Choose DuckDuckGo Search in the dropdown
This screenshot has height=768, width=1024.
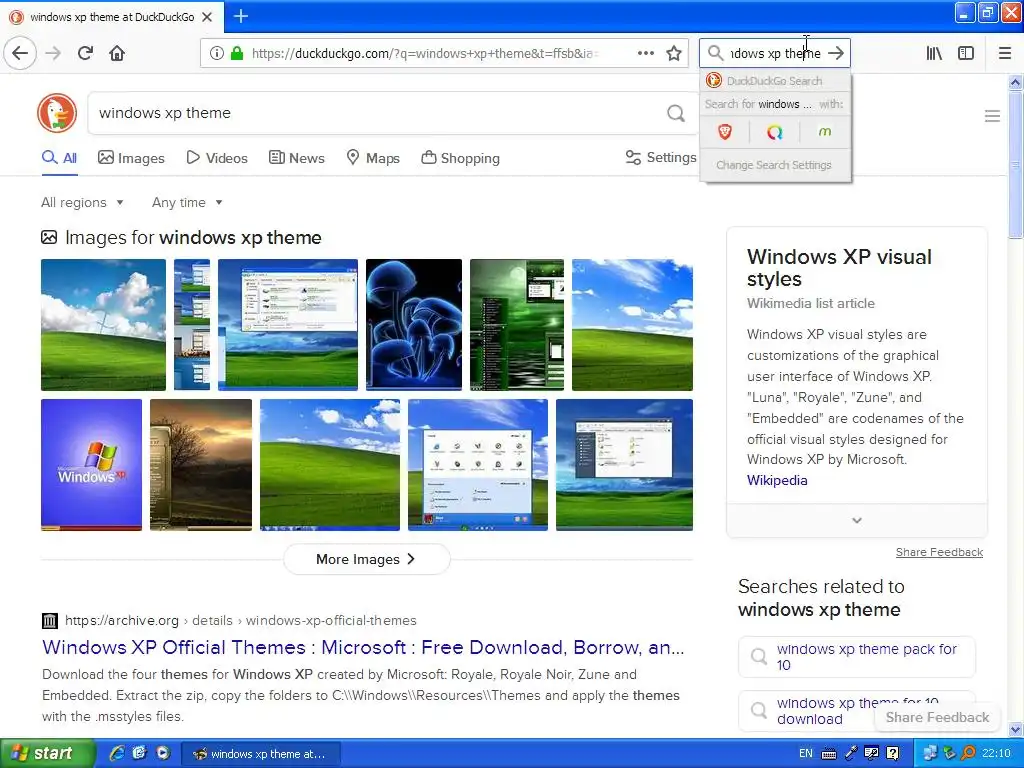pos(775,81)
